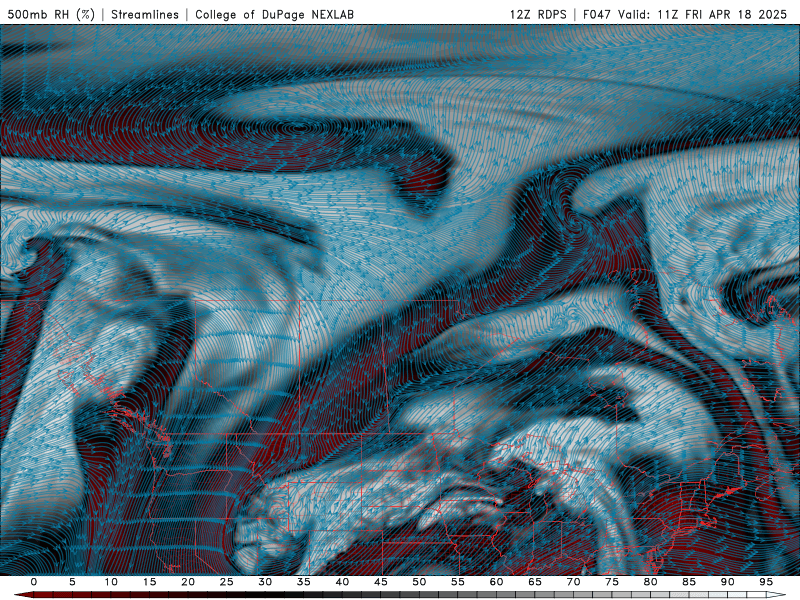
Task: Click the colorbar label "30"
Action: point(265,582)
